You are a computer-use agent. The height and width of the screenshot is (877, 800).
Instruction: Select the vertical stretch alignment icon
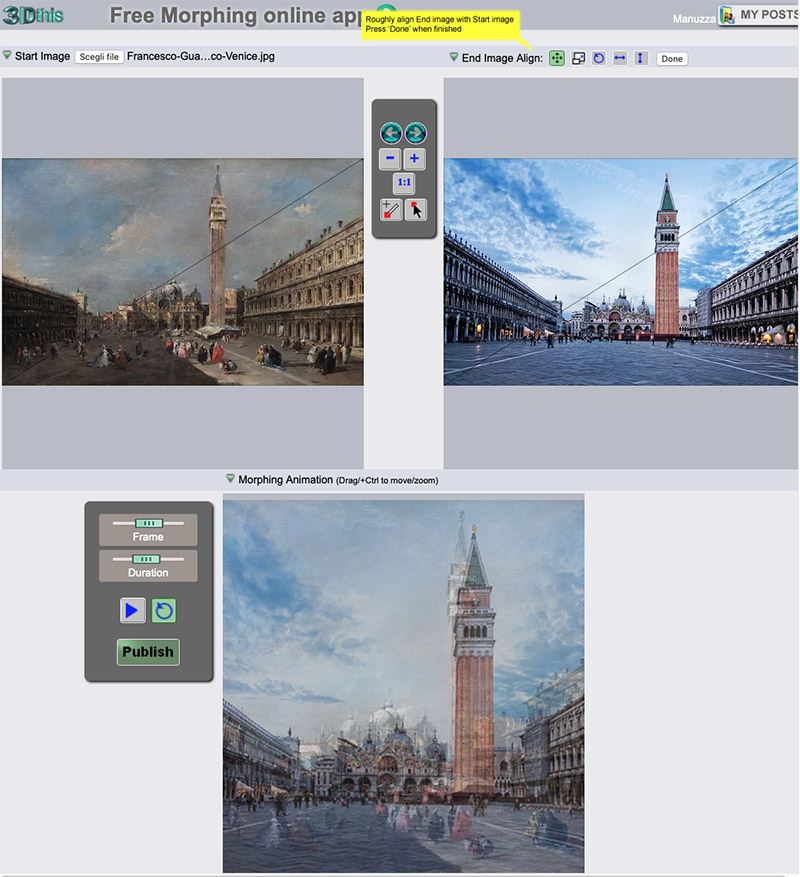(640, 58)
